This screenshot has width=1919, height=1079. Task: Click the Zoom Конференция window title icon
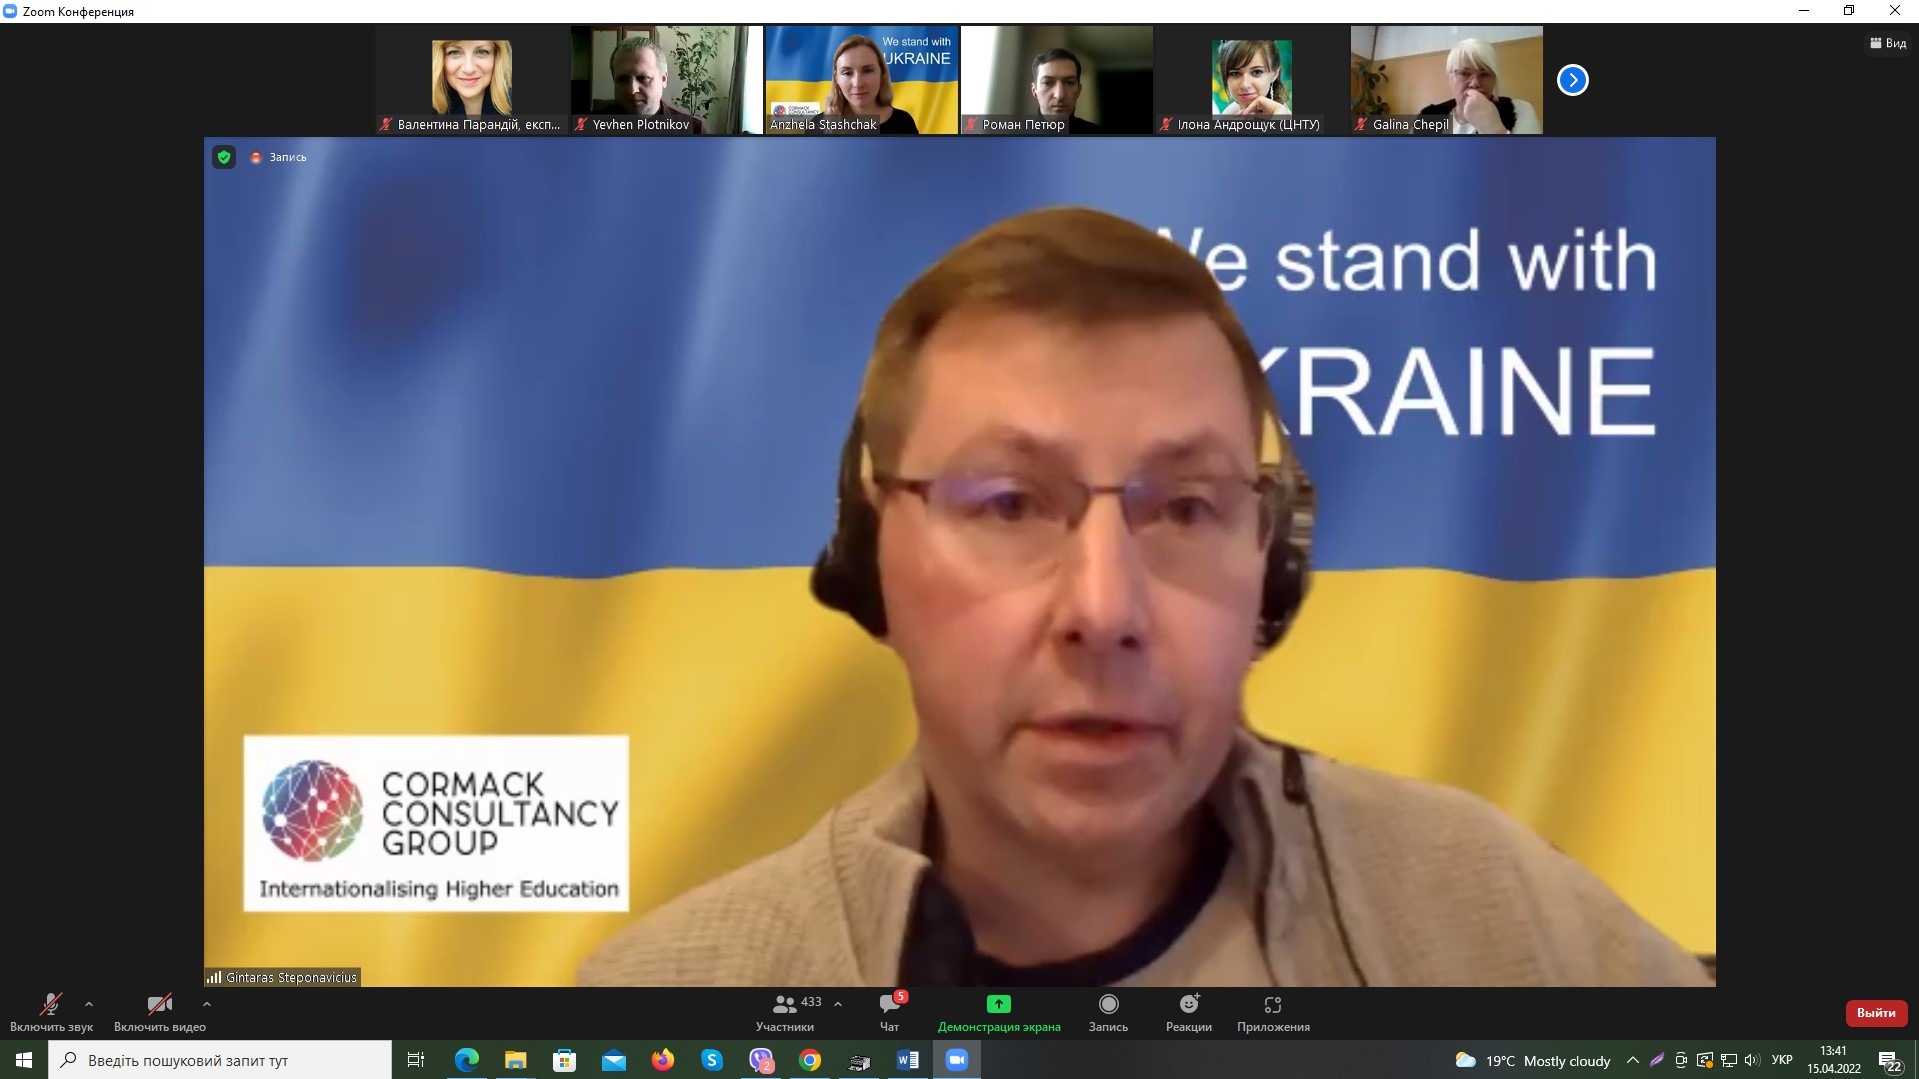click(10, 11)
